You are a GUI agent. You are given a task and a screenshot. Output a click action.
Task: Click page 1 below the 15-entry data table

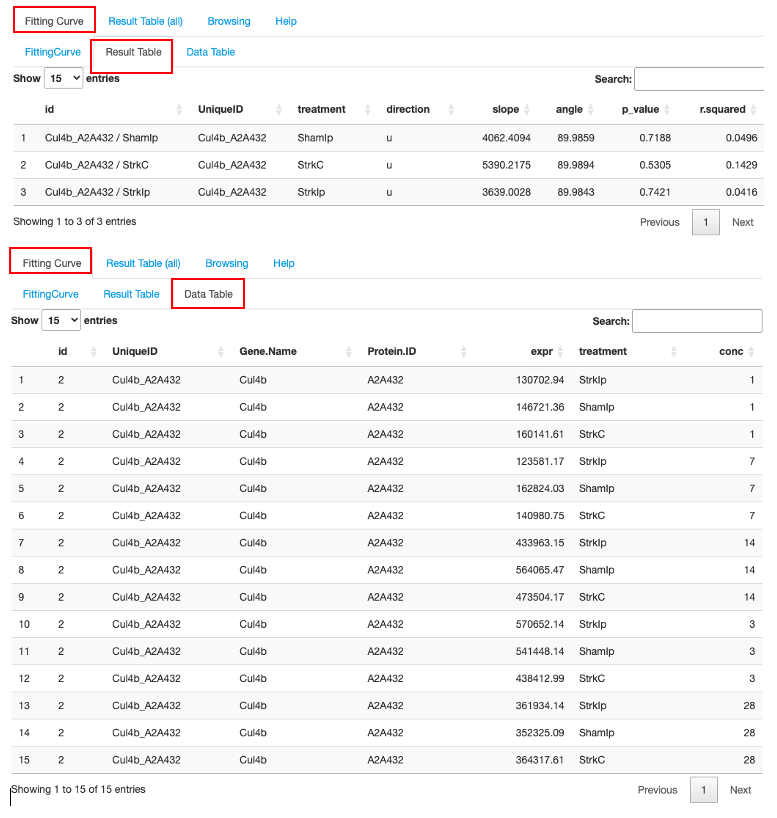[703, 789]
